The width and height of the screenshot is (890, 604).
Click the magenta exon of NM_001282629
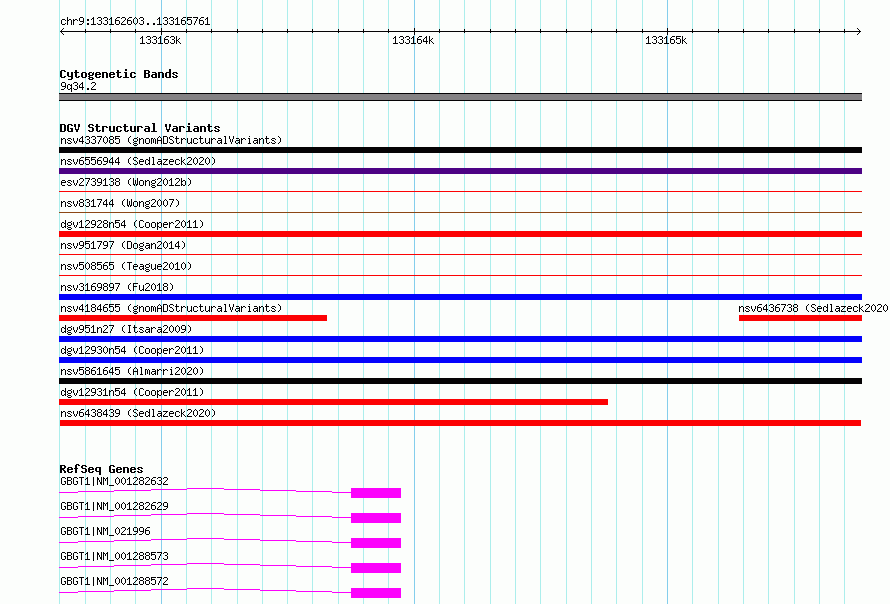[x=376, y=518]
